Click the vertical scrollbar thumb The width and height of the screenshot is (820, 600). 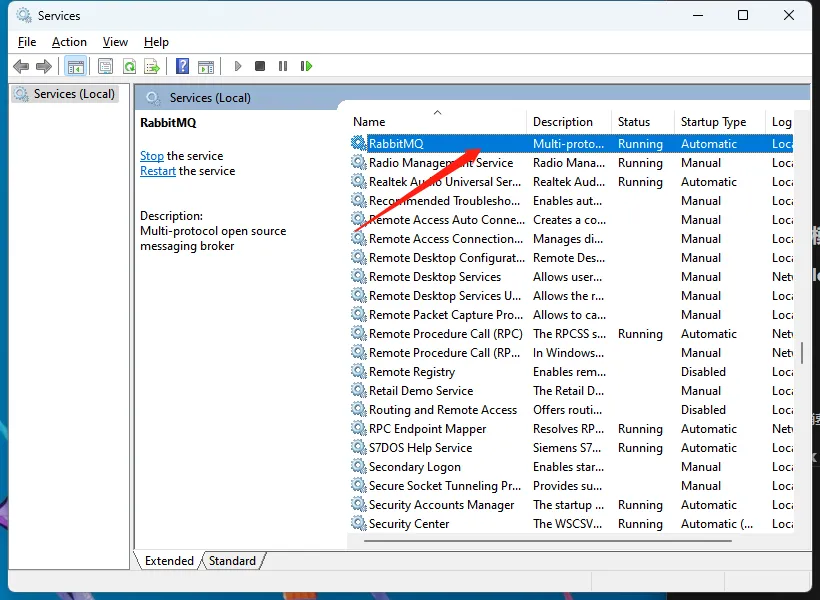[x=802, y=353]
